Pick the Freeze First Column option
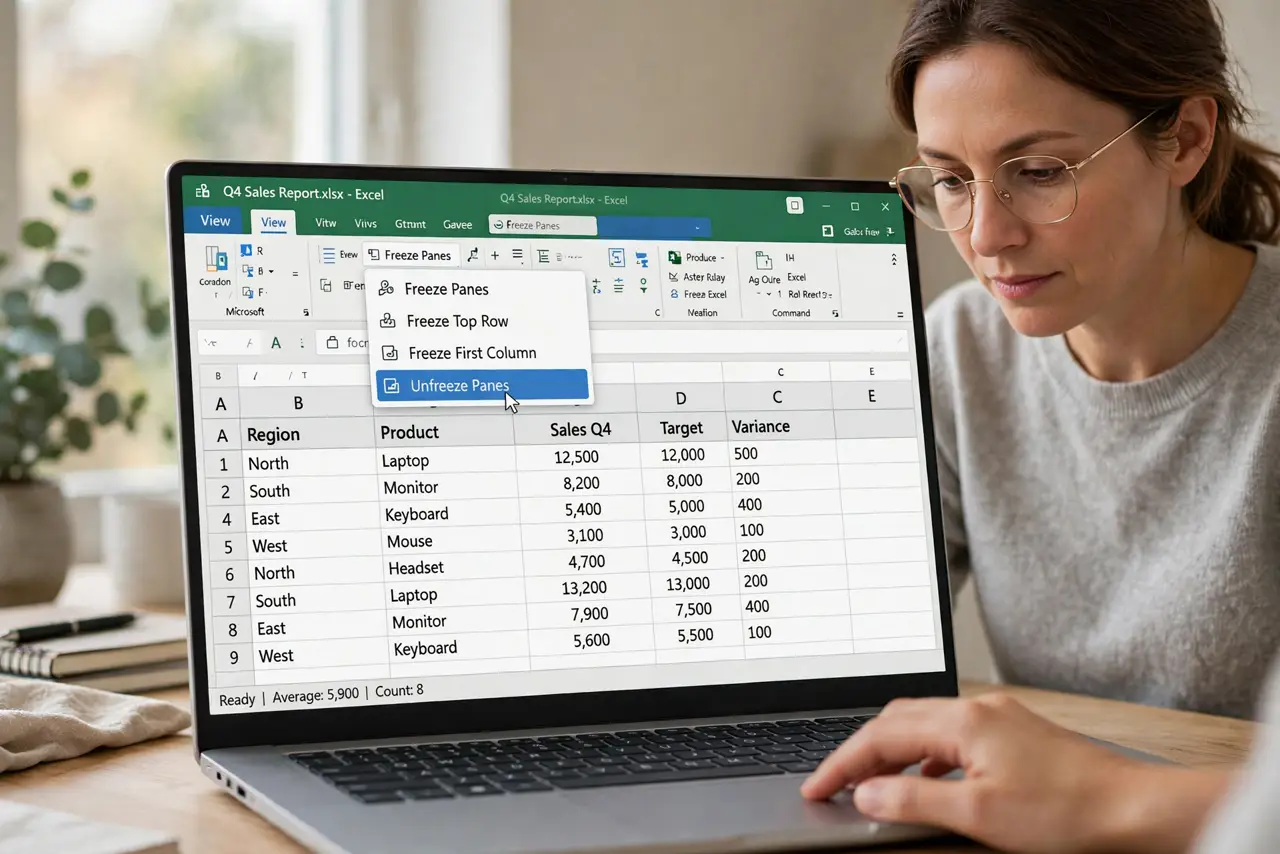This screenshot has height=854, width=1280. [x=472, y=353]
